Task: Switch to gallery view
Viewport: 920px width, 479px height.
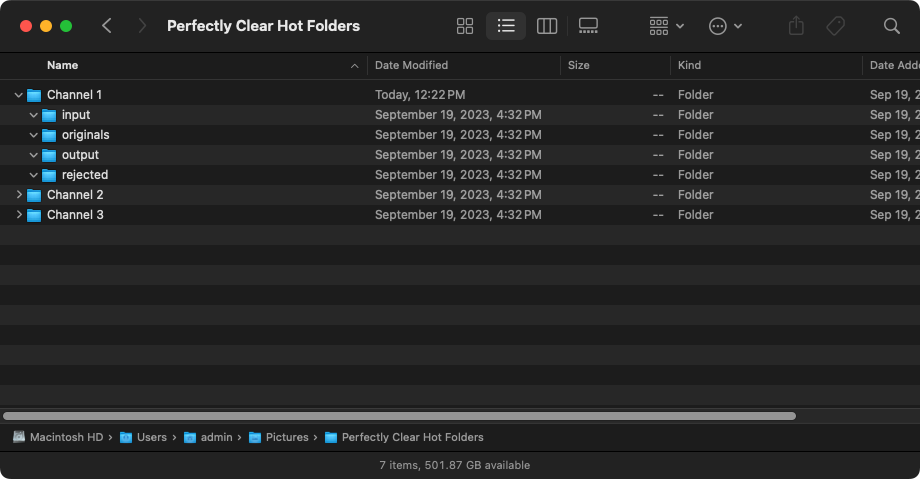Action: [x=588, y=26]
